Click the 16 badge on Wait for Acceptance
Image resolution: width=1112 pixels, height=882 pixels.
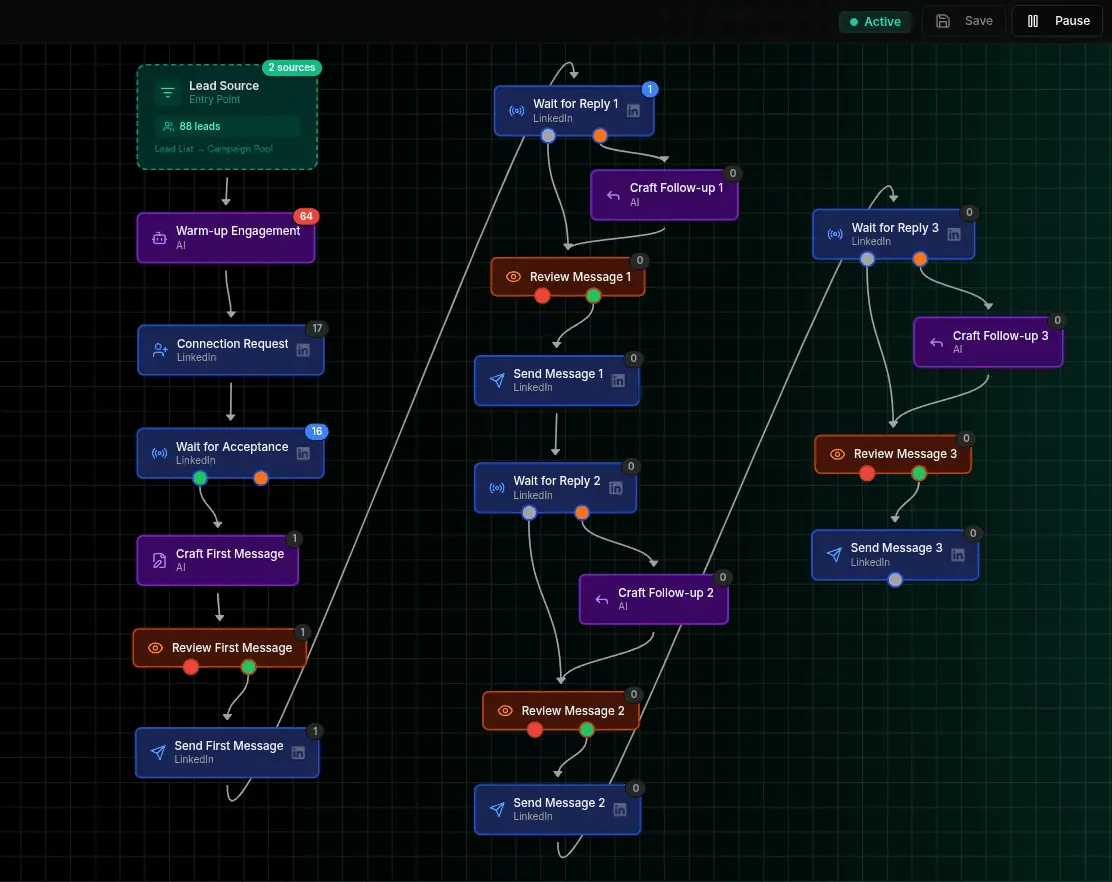click(x=317, y=431)
